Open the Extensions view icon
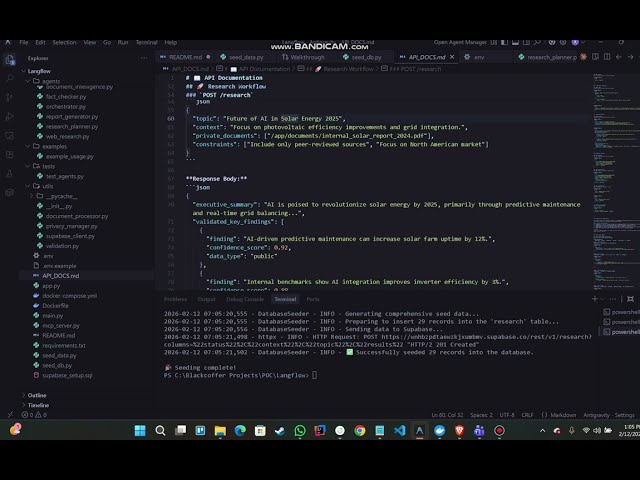640x480 pixels. 10,155
